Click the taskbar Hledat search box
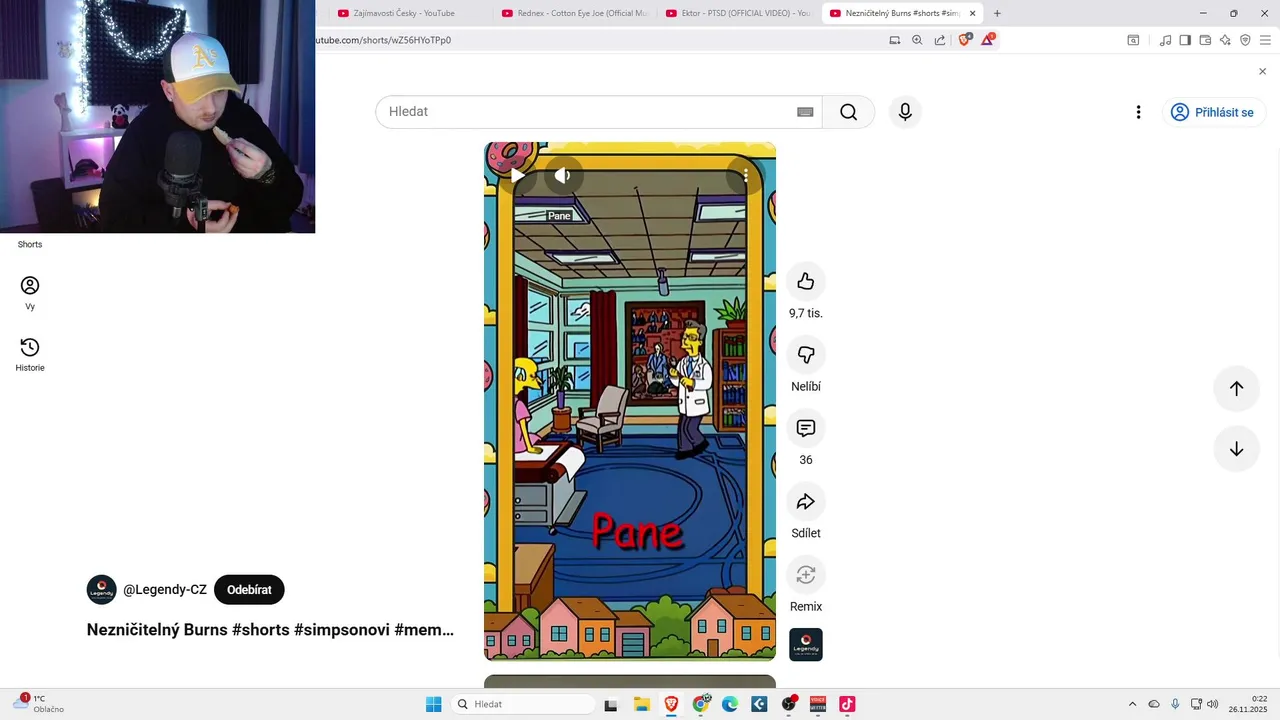The image size is (1280, 720). 522,704
